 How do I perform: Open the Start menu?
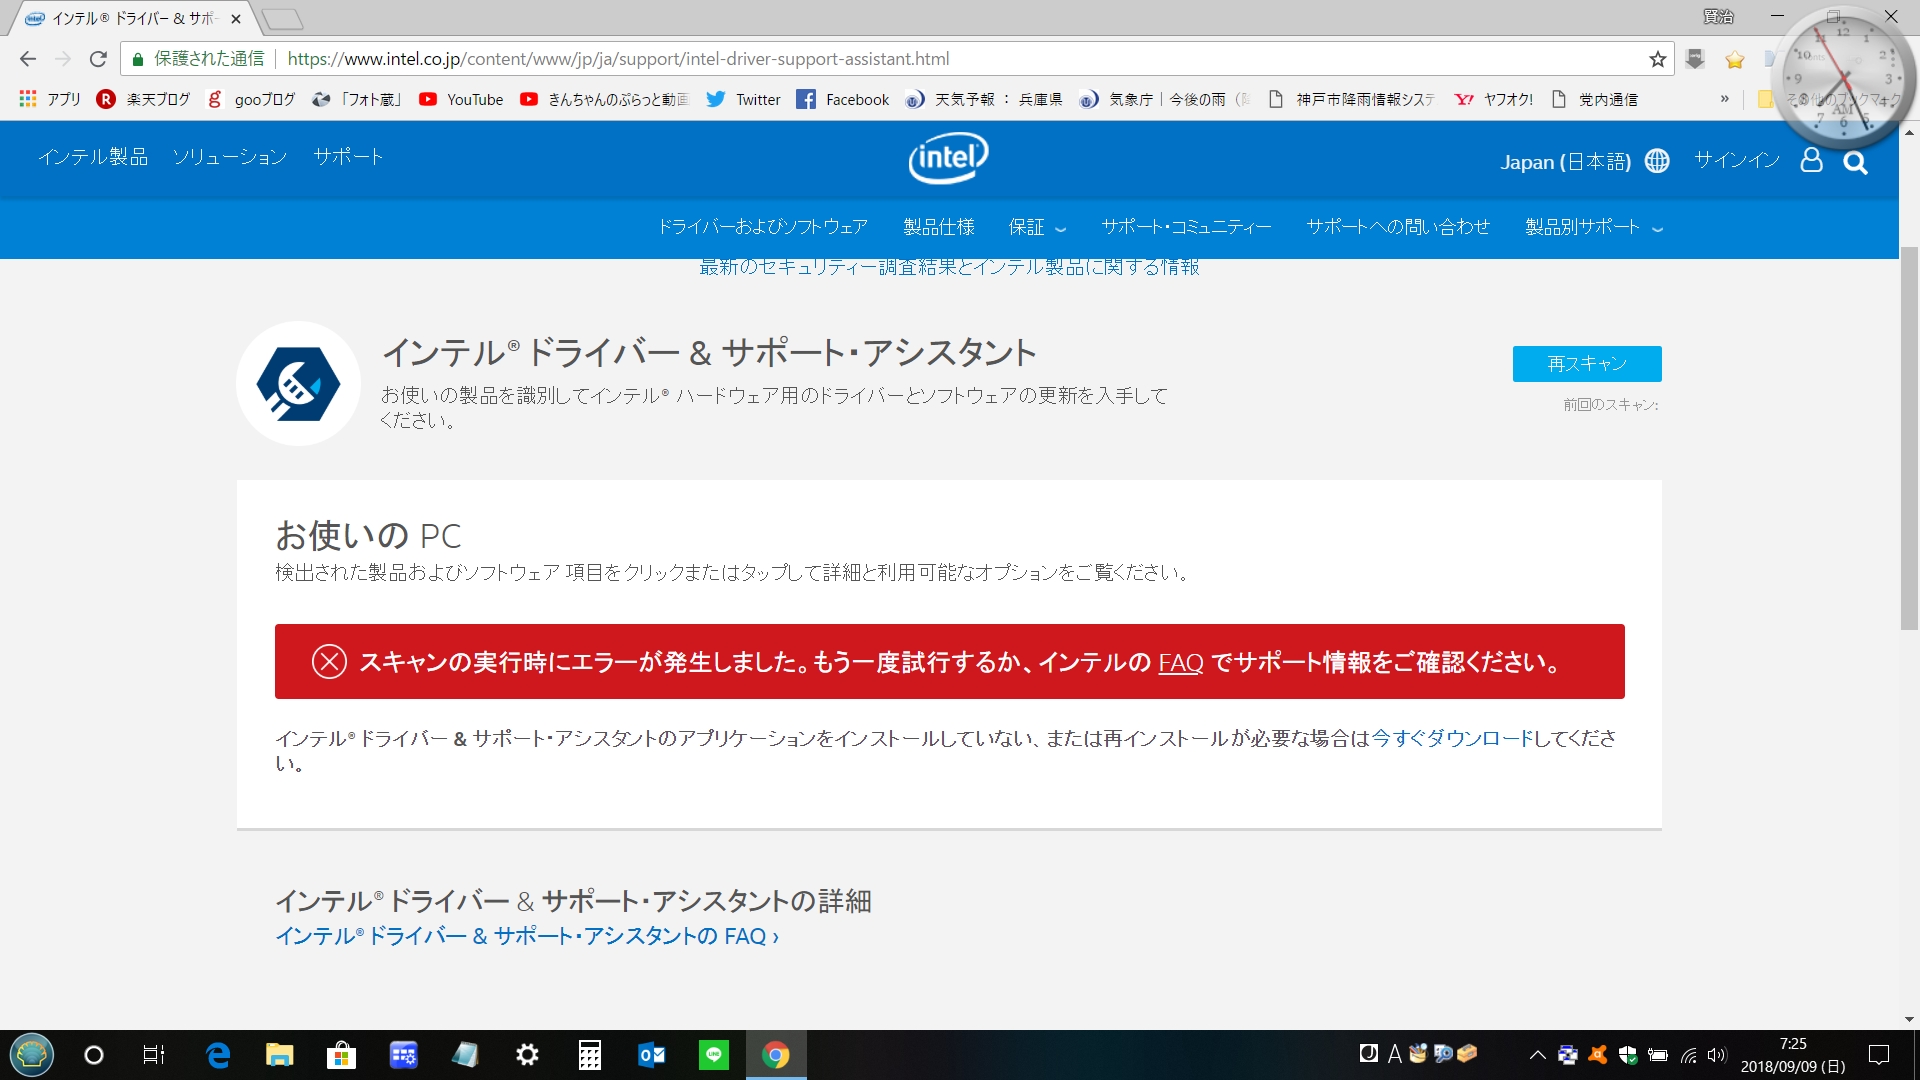coord(32,1055)
